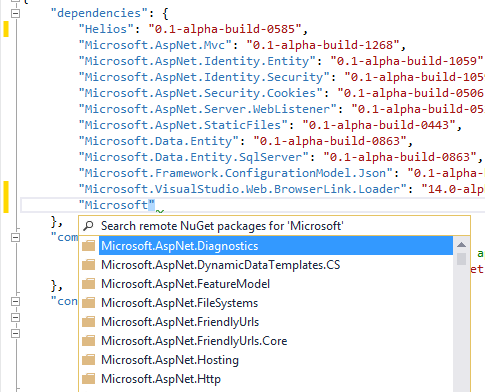Collapse the outline block below the "dependencies" closing brace
Viewport: 485px width, 392px height.
[15, 238]
